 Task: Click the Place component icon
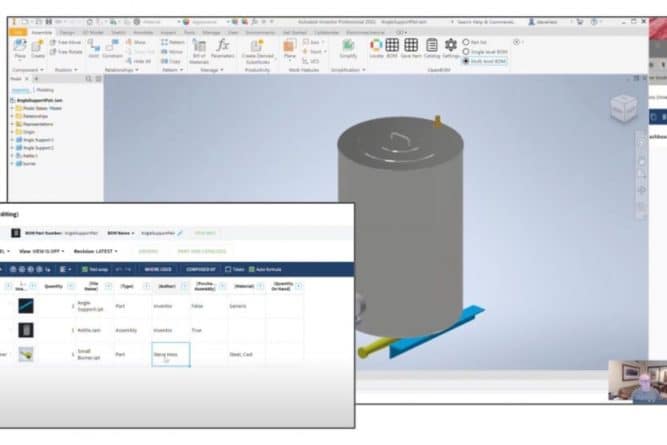20,46
